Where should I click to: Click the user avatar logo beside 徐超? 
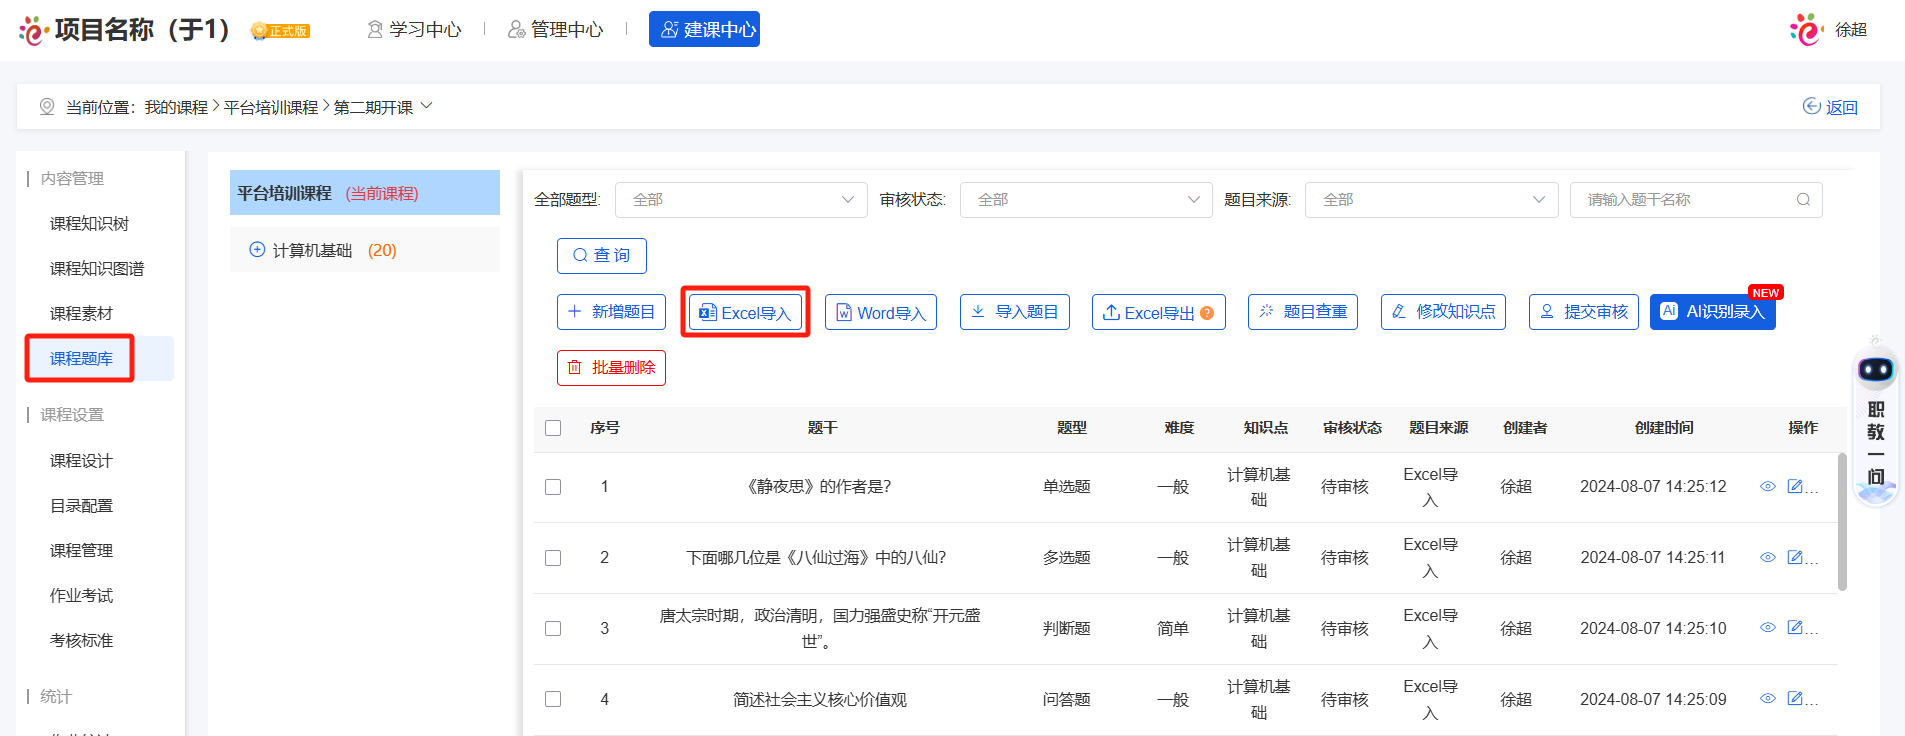coord(1806,30)
